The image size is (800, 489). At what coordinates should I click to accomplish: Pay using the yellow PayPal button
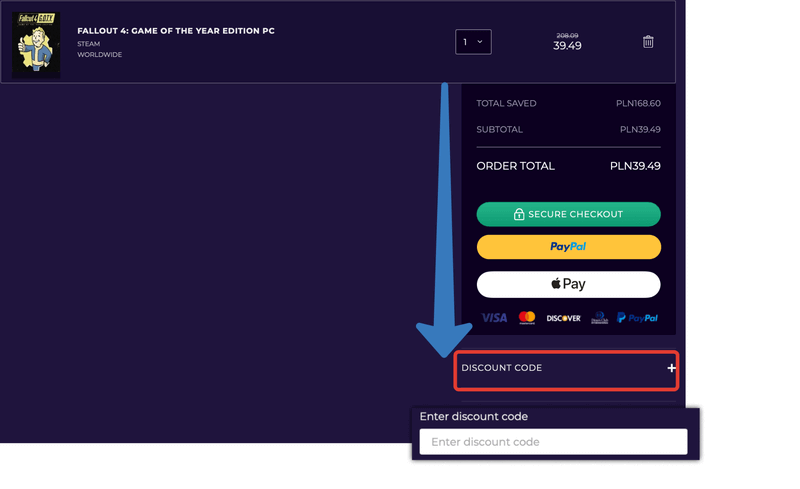(568, 247)
